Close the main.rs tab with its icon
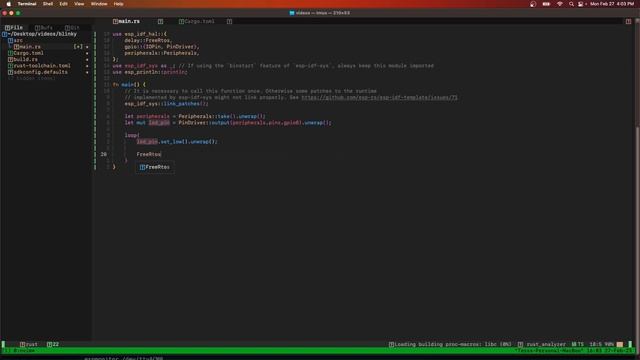This screenshot has width=640, height=360. [x=160, y=21]
